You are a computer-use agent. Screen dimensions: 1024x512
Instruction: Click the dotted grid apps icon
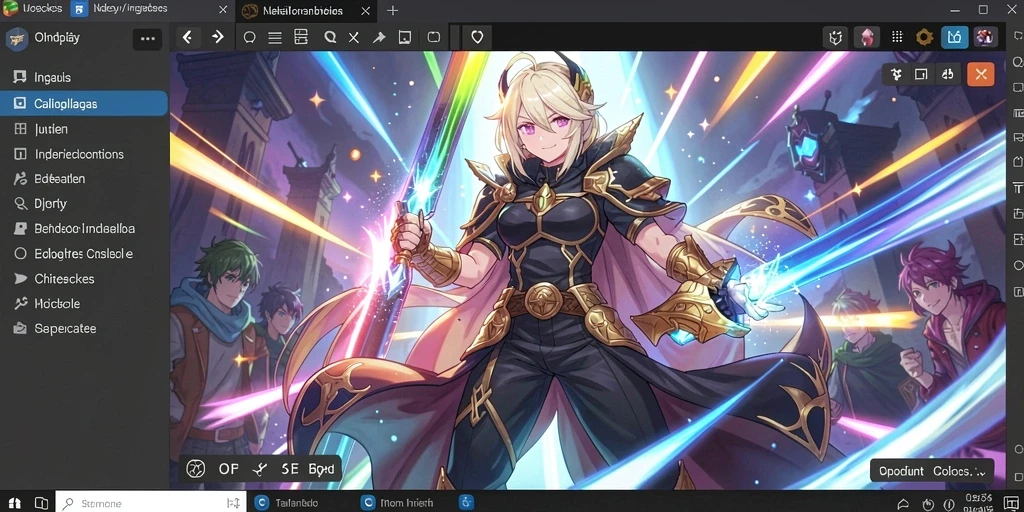pos(897,37)
